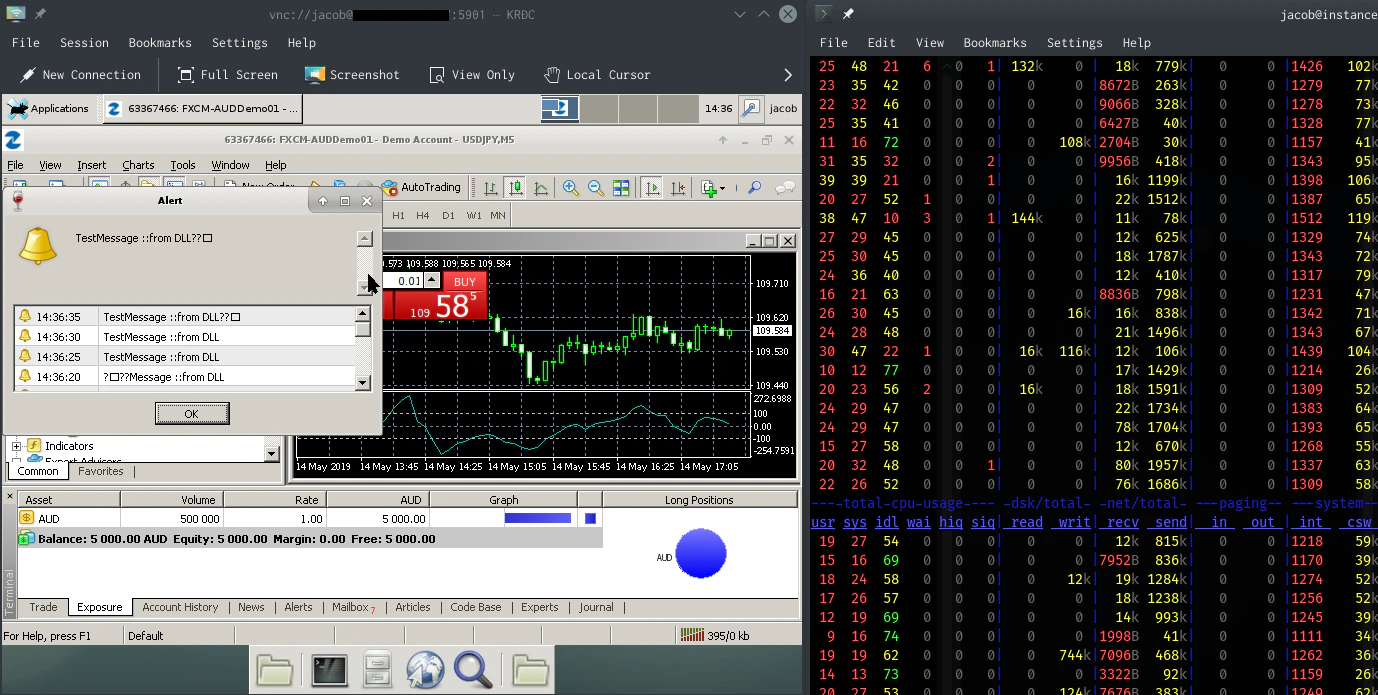Screen dimensions: 1378x695
Task: Open the Bookmarks menu in KRDC
Action: (x=160, y=43)
